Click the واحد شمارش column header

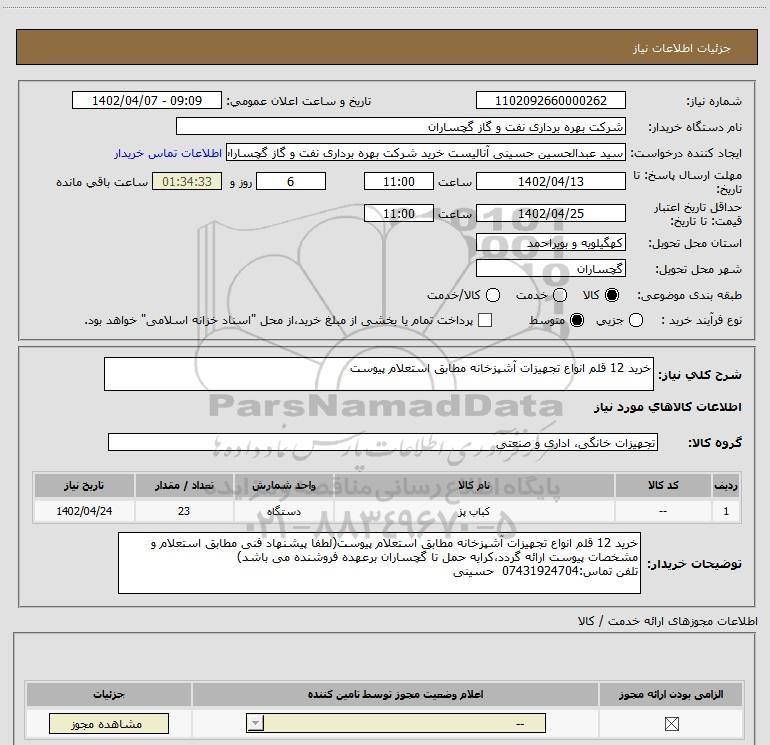(283, 485)
